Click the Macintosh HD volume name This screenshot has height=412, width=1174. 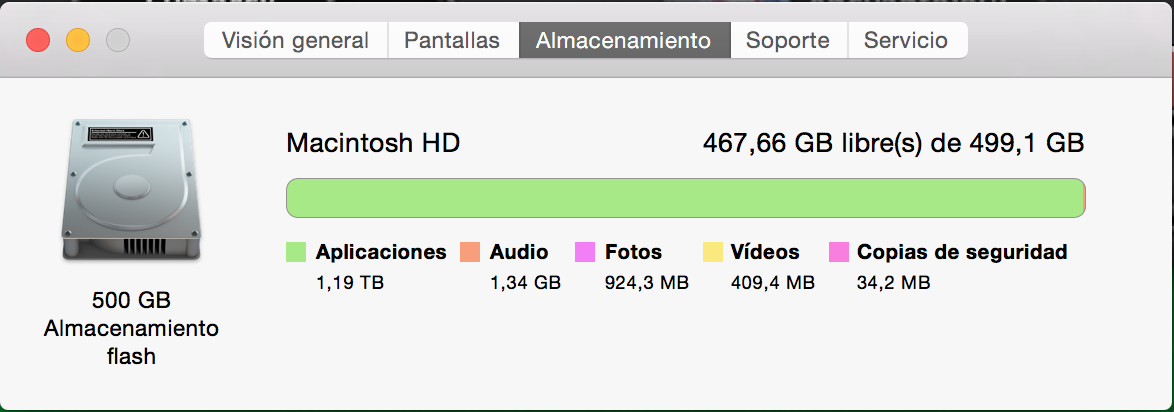(x=373, y=143)
